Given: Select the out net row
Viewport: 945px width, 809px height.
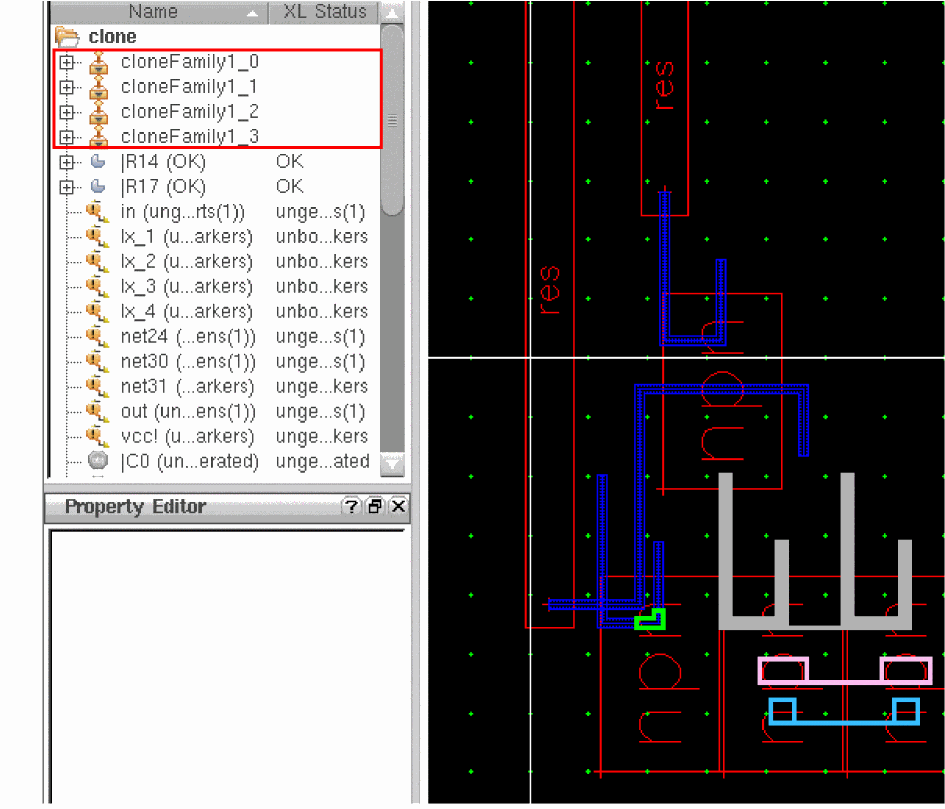Looking at the screenshot, I should 187,412.
